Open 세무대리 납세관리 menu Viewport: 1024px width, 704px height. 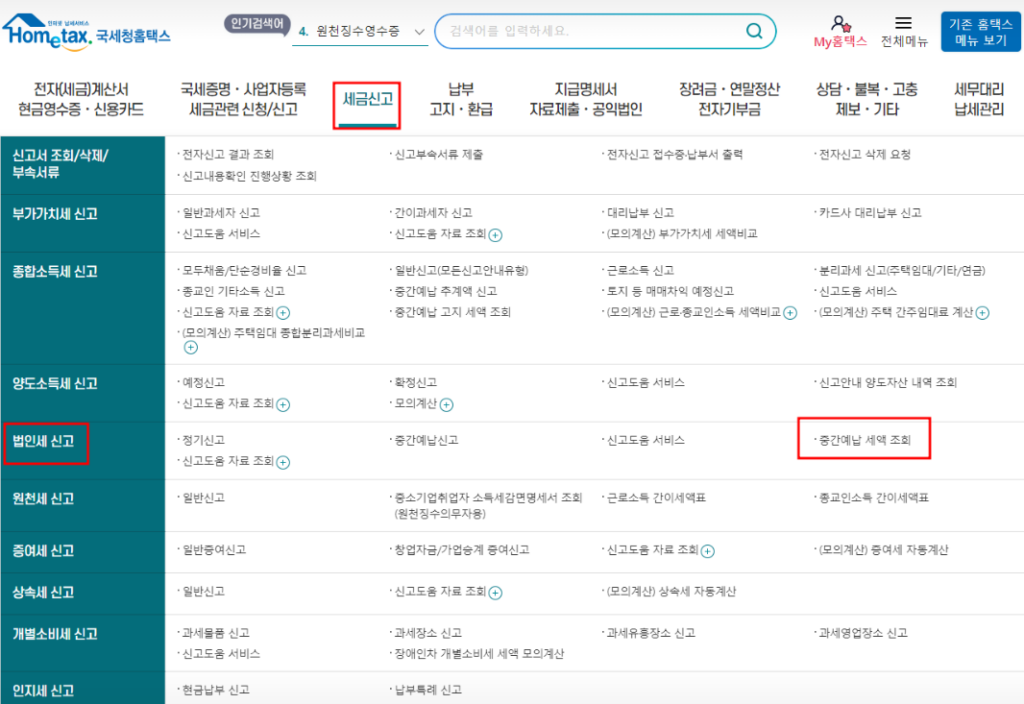(978, 99)
